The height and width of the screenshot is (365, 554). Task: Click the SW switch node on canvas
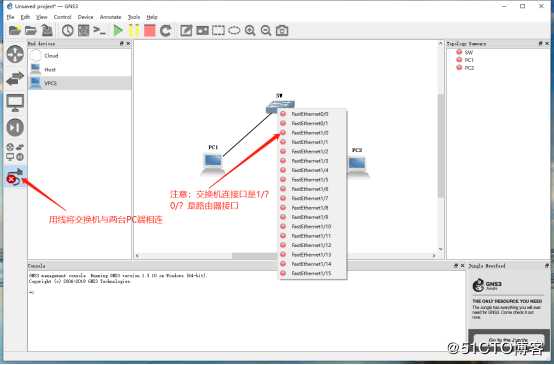pyautogui.click(x=280, y=105)
